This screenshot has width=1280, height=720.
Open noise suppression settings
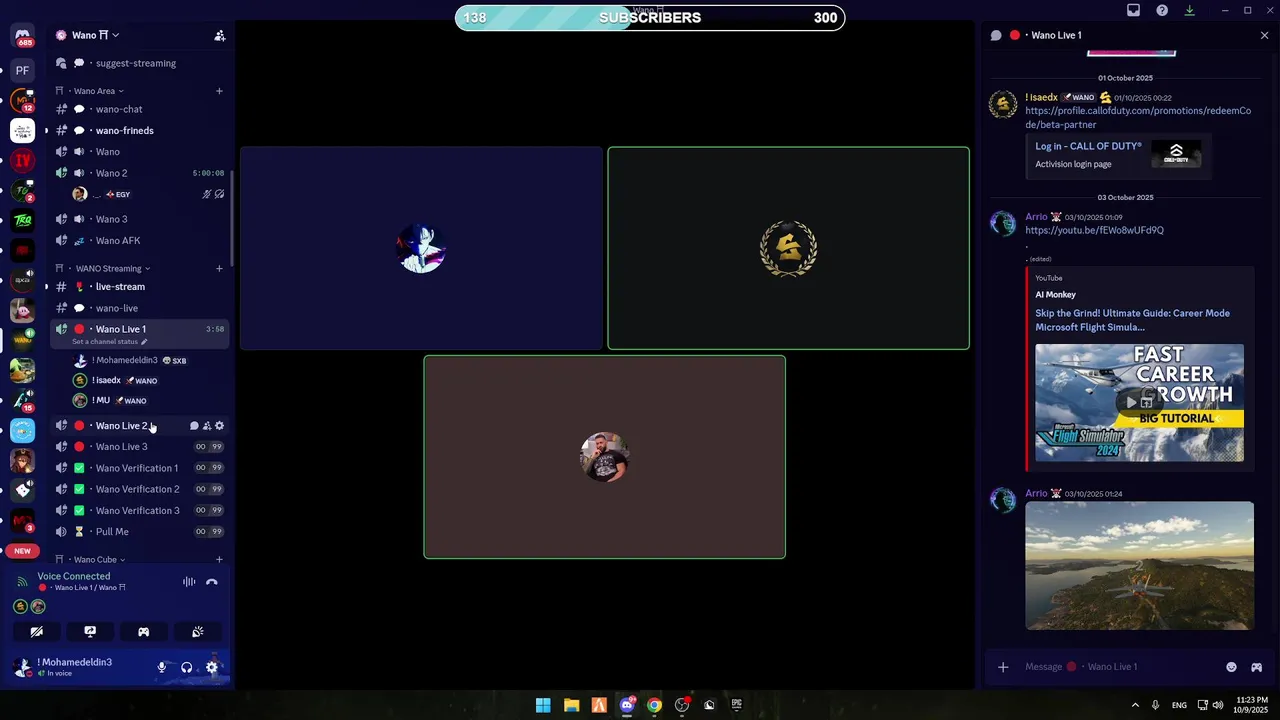click(189, 582)
